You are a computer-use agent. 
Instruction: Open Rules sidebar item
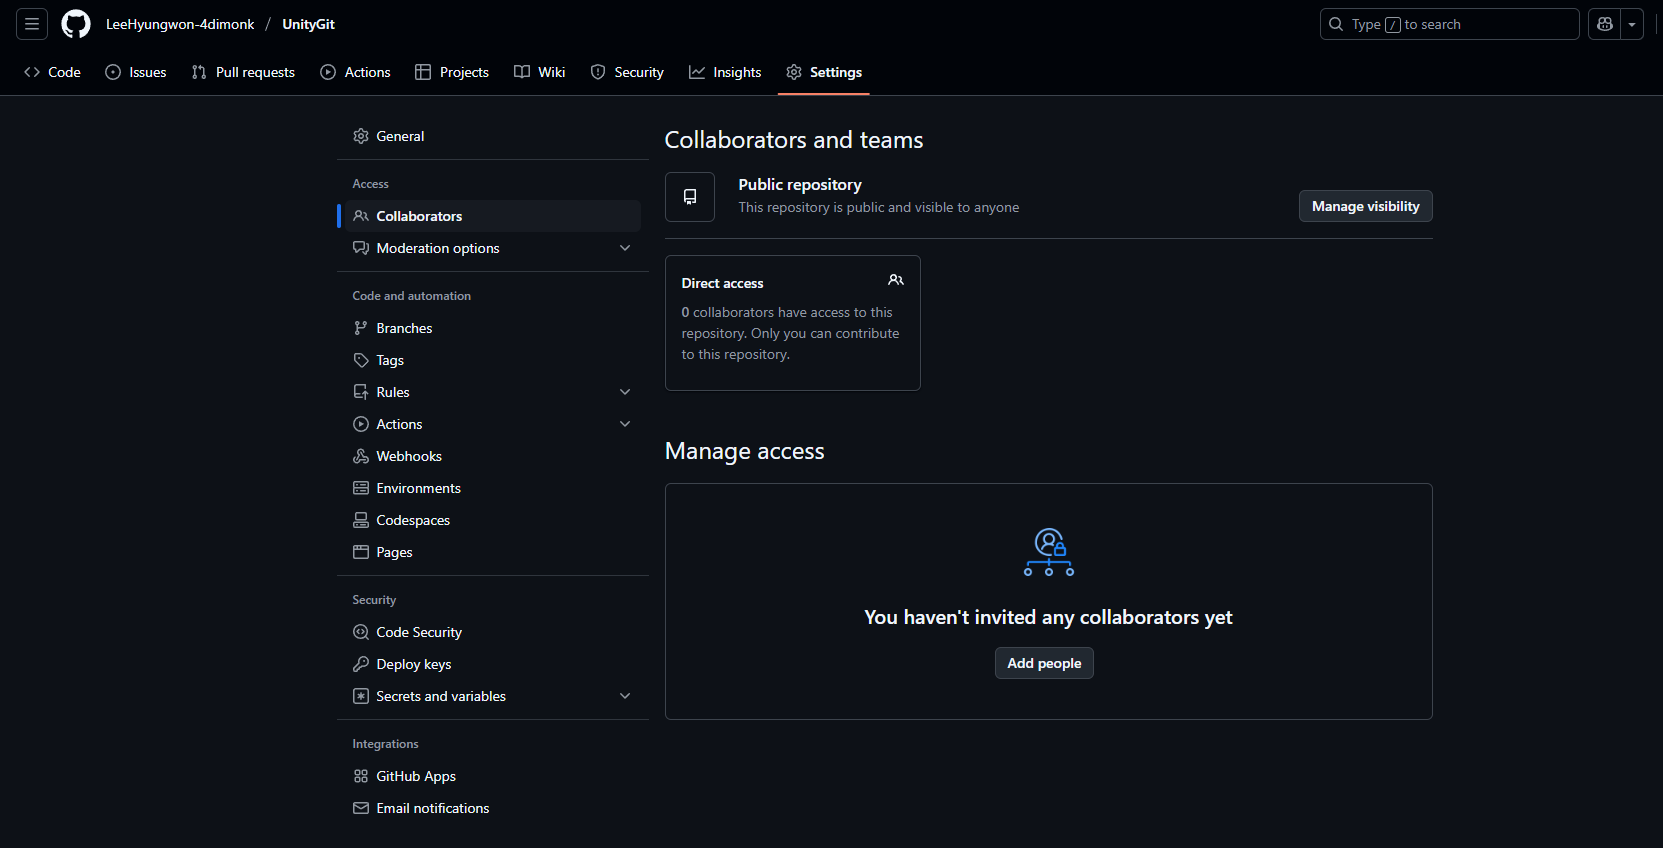point(493,392)
